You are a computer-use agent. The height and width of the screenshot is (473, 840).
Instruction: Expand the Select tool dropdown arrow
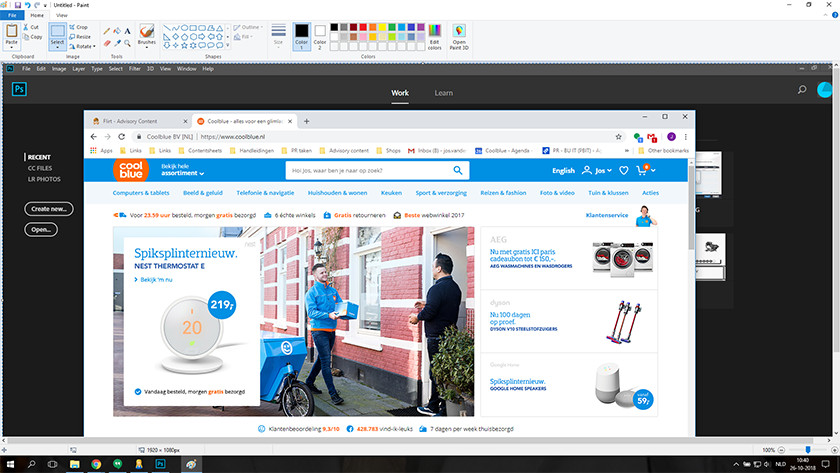pos(57,49)
